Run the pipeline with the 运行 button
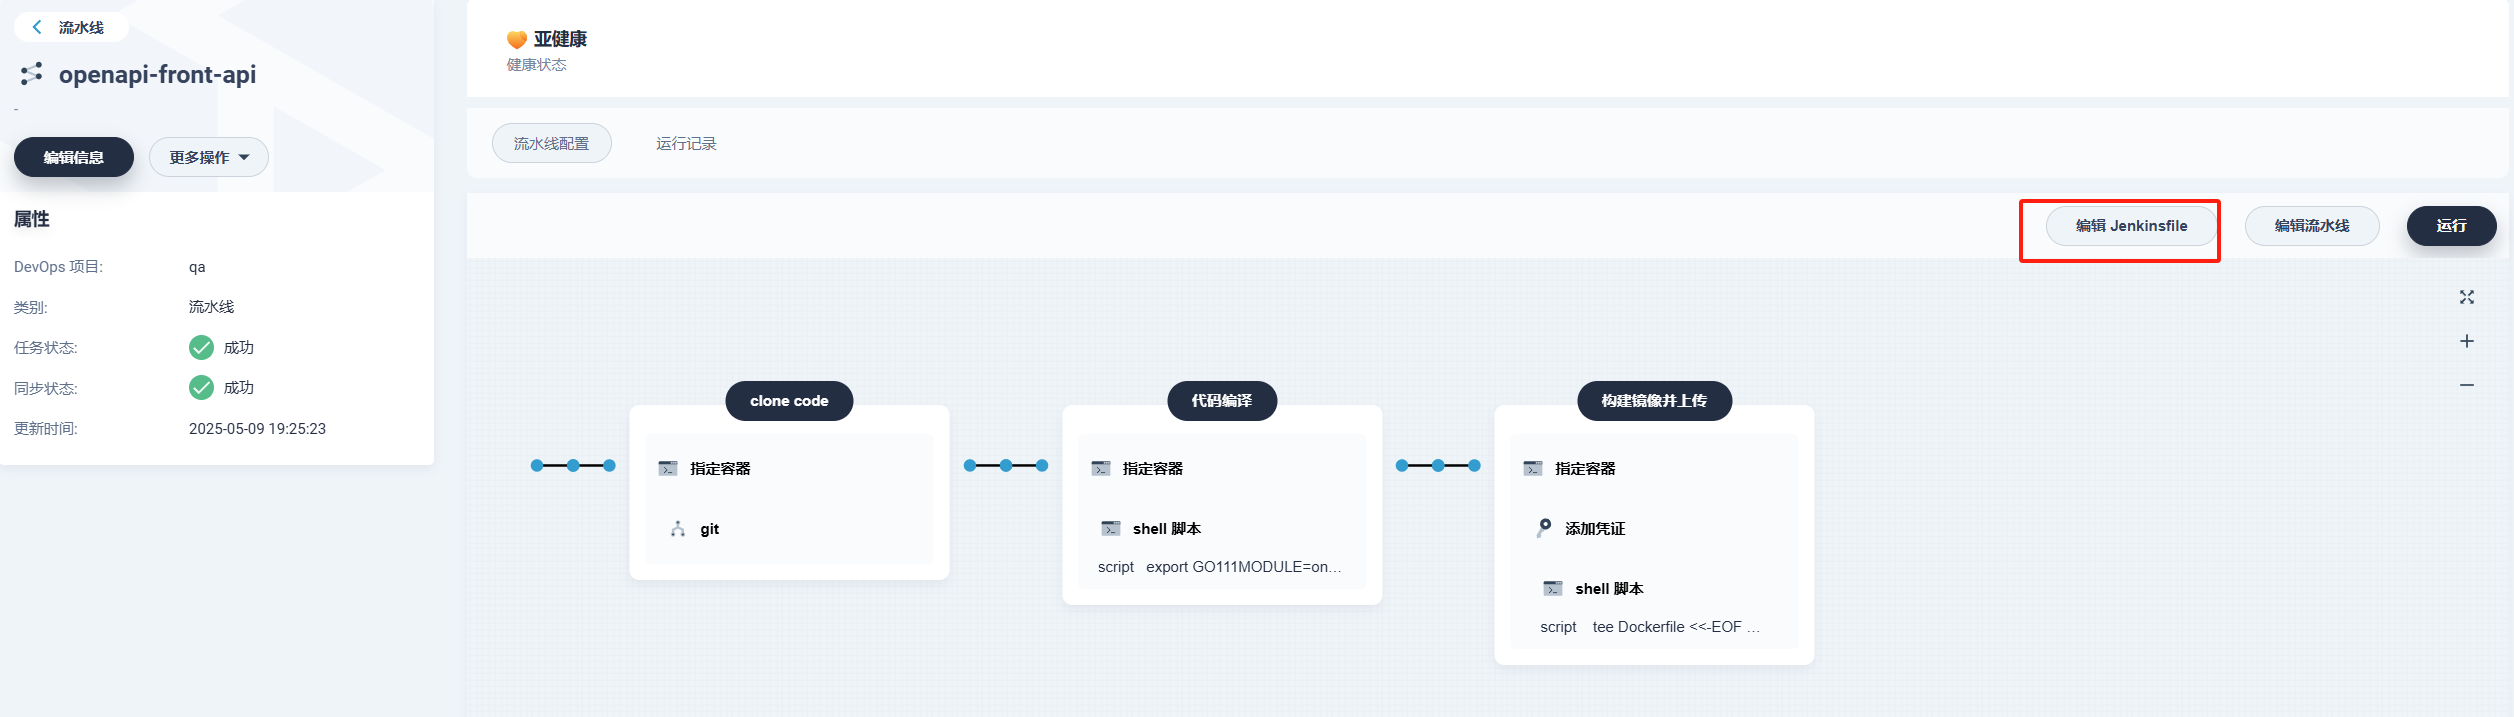The height and width of the screenshot is (717, 2514). pyautogui.click(x=2452, y=226)
